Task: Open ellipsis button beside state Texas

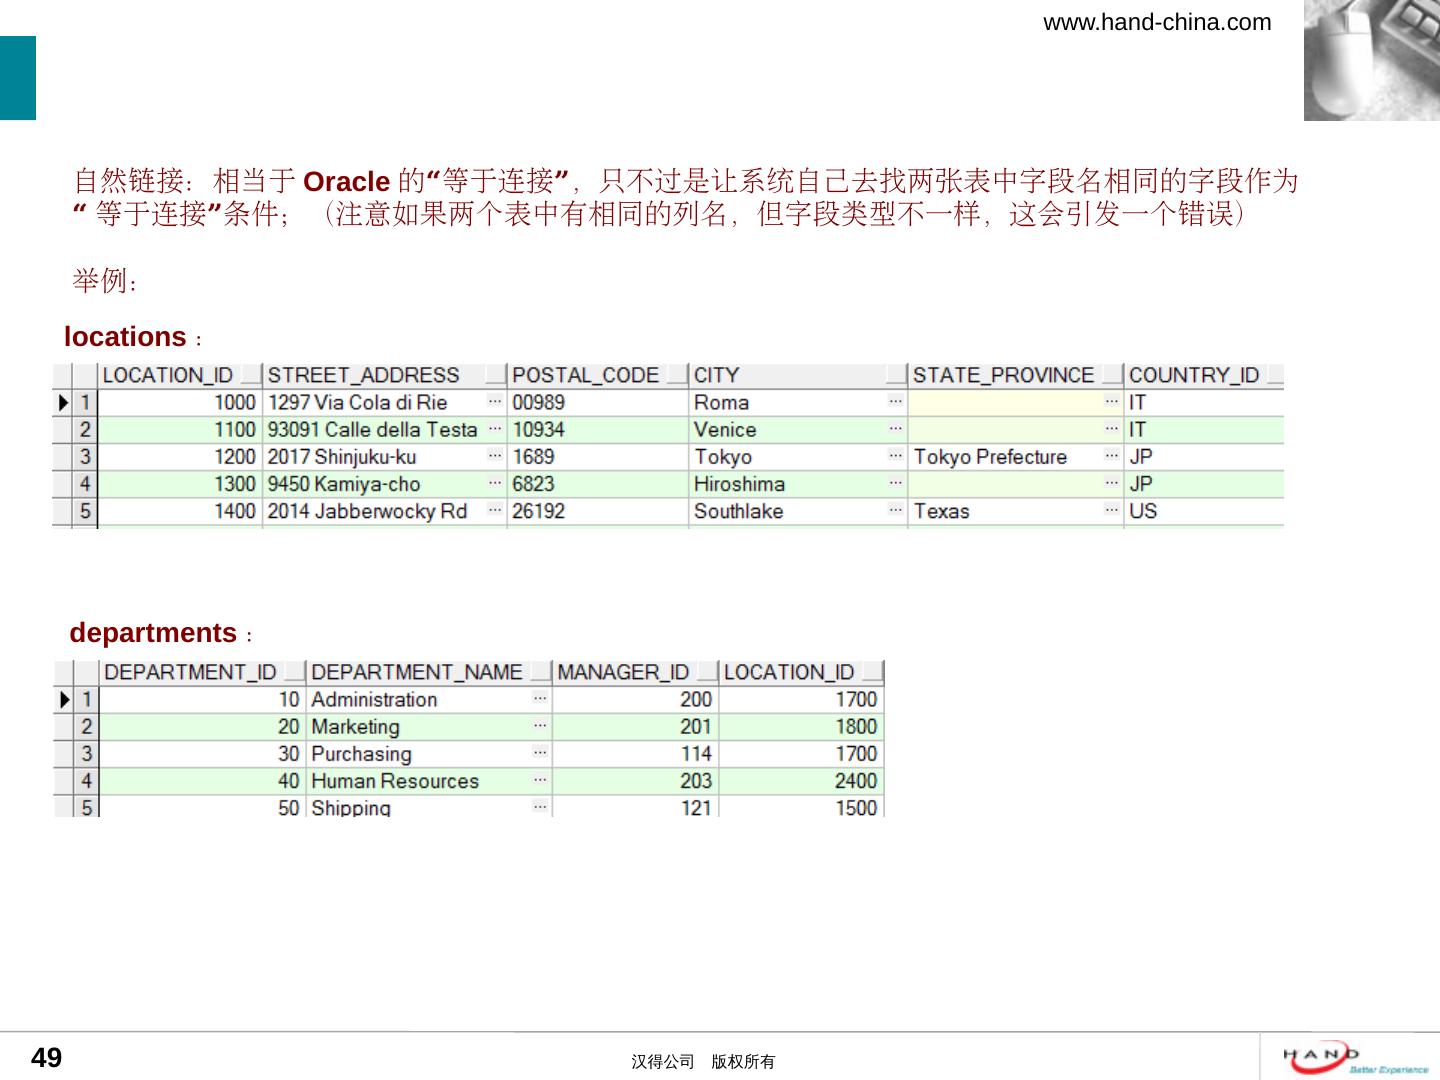Action: 1112,510
